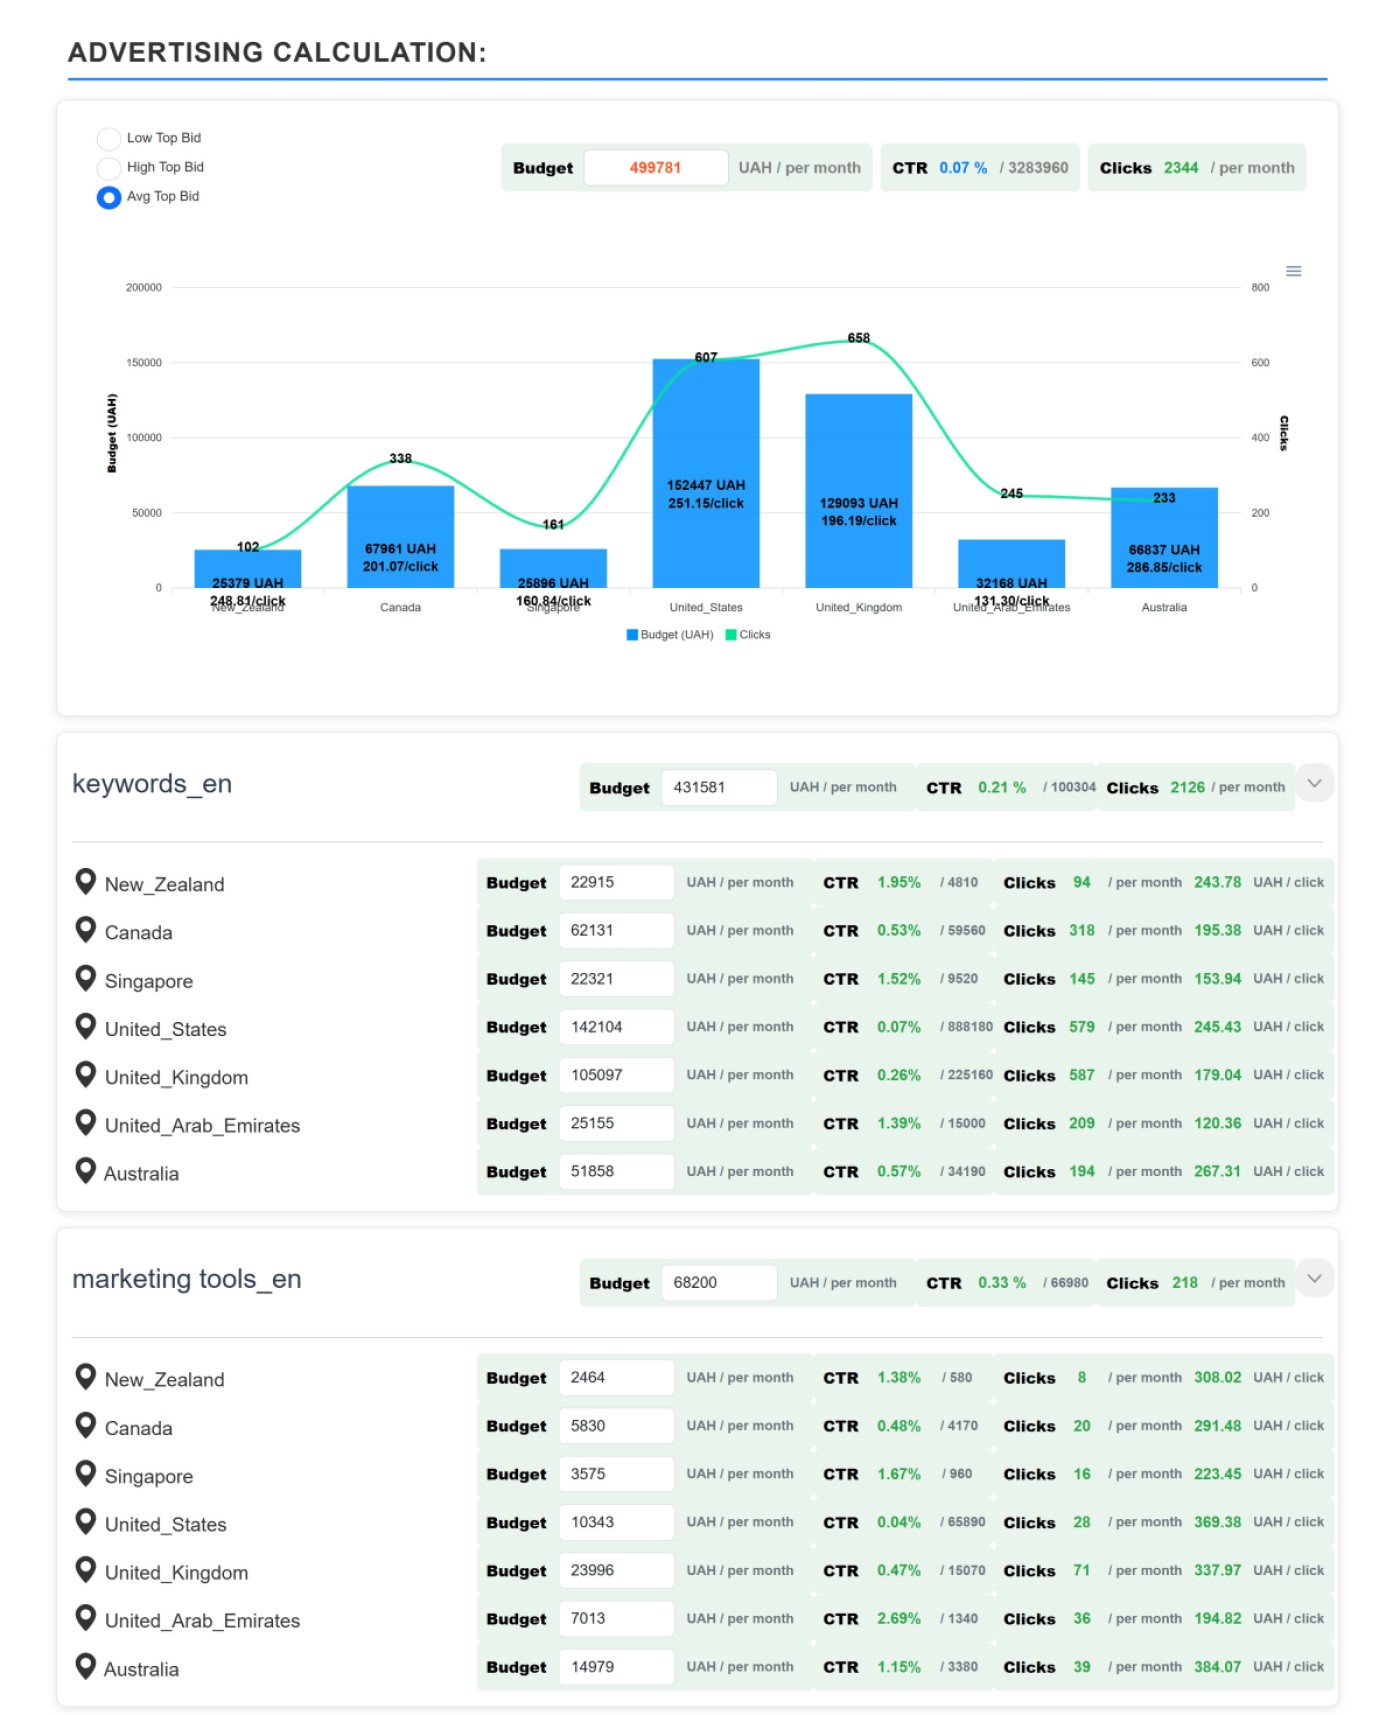Click the United_Kingdom pin icon in keywords_en

click(x=86, y=1074)
